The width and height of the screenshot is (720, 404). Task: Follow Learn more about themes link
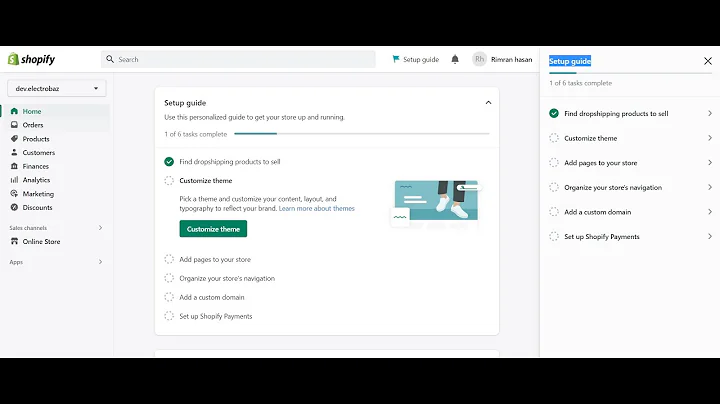pyautogui.click(x=316, y=208)
